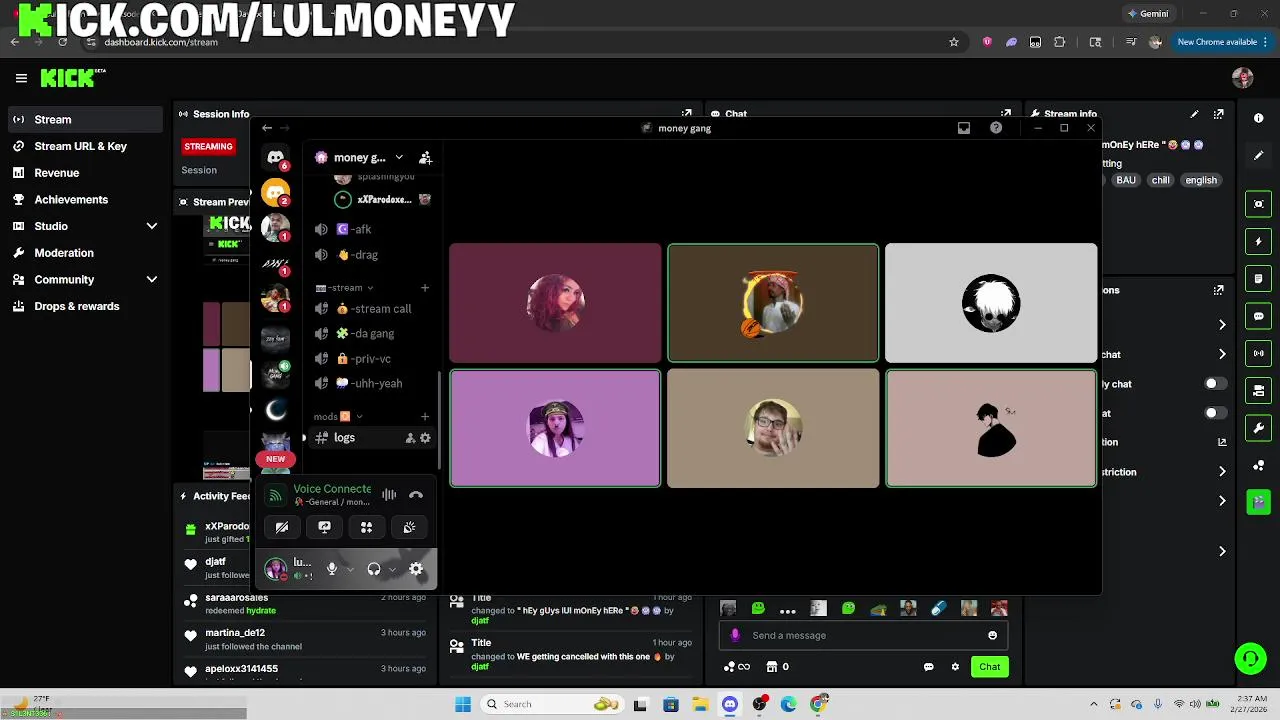The image size is (1280, 720).
Task: Open the Discord help question mark icon
Action: tap(996, 128)
